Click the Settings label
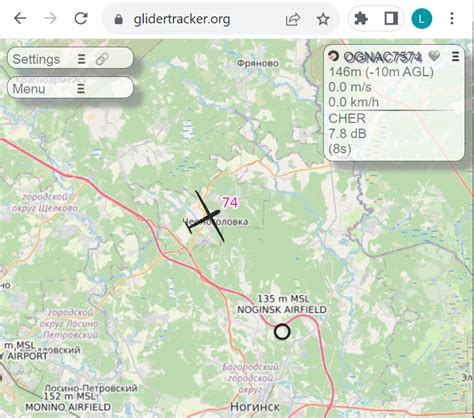This screenshot has height=418, width=474. click(36, 59)
